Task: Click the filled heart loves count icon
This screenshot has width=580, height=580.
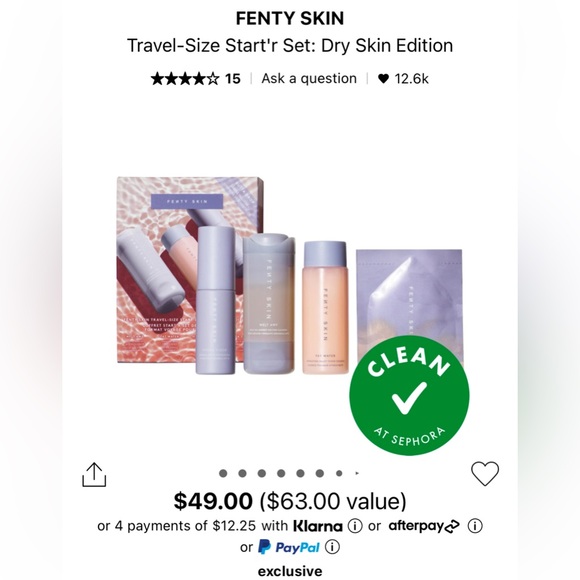Action: click(384, 78)
